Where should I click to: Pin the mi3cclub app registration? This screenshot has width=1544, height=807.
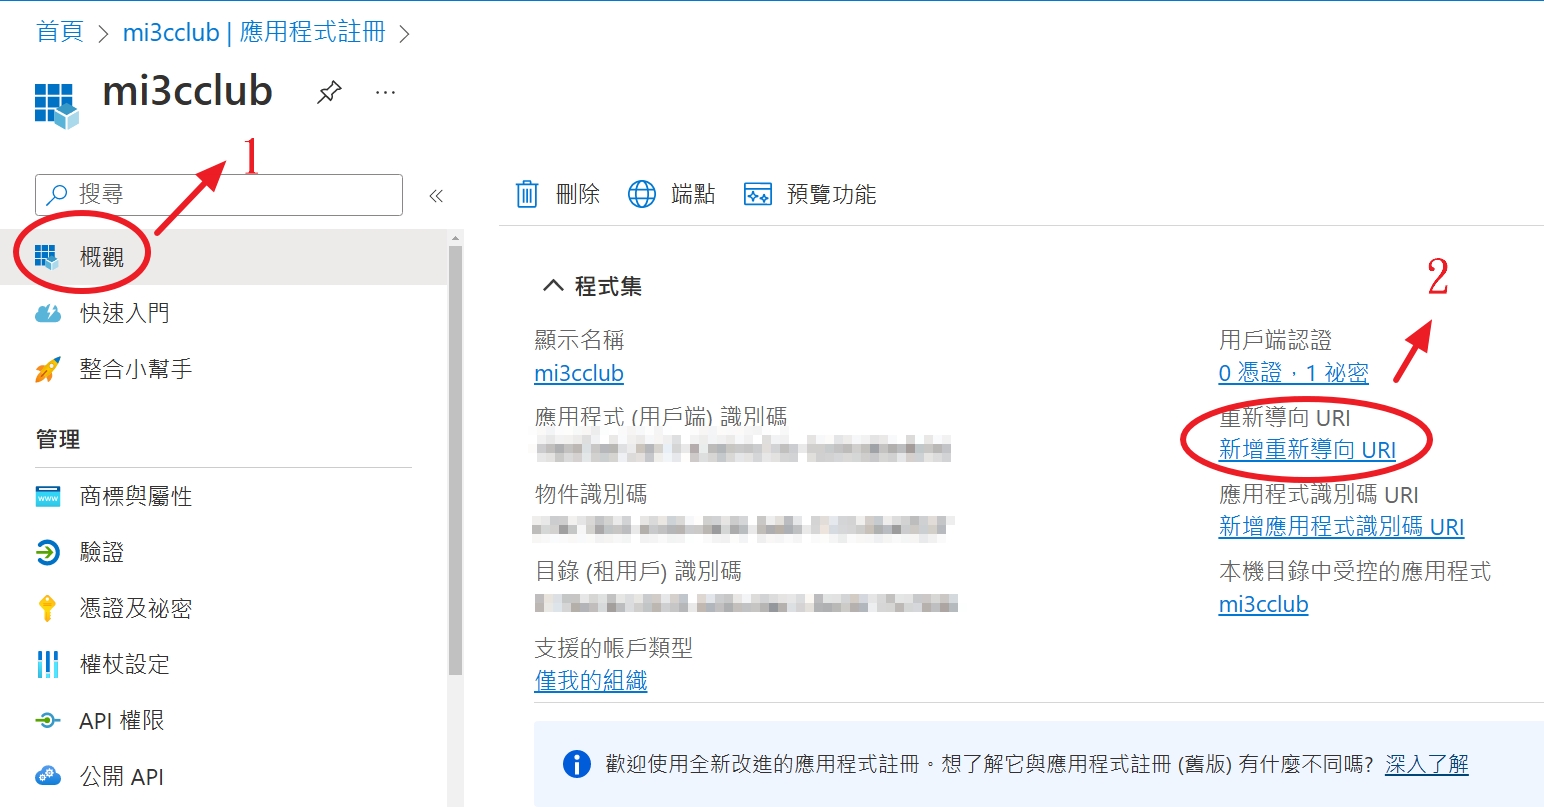click(x=329, y=93)
